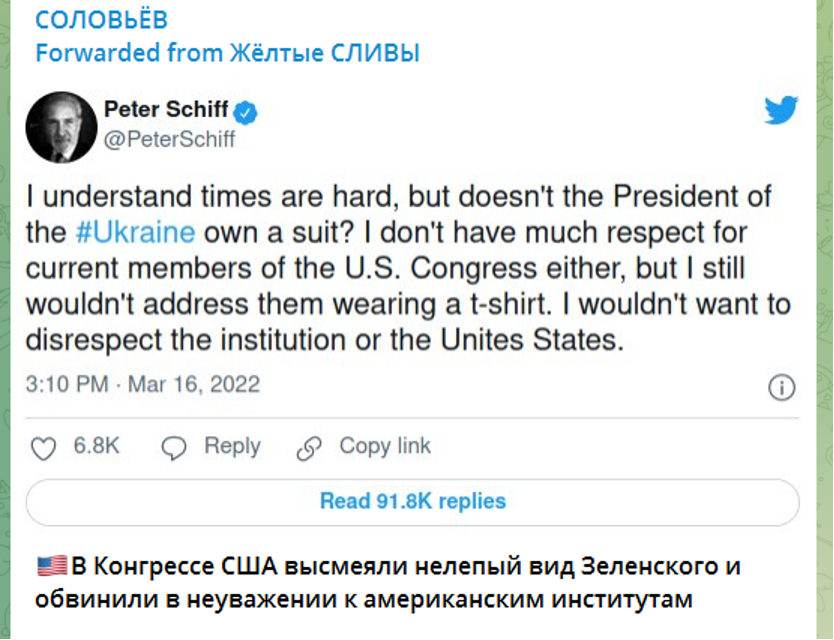Like the tweet with heart icon

click(43, 448)
